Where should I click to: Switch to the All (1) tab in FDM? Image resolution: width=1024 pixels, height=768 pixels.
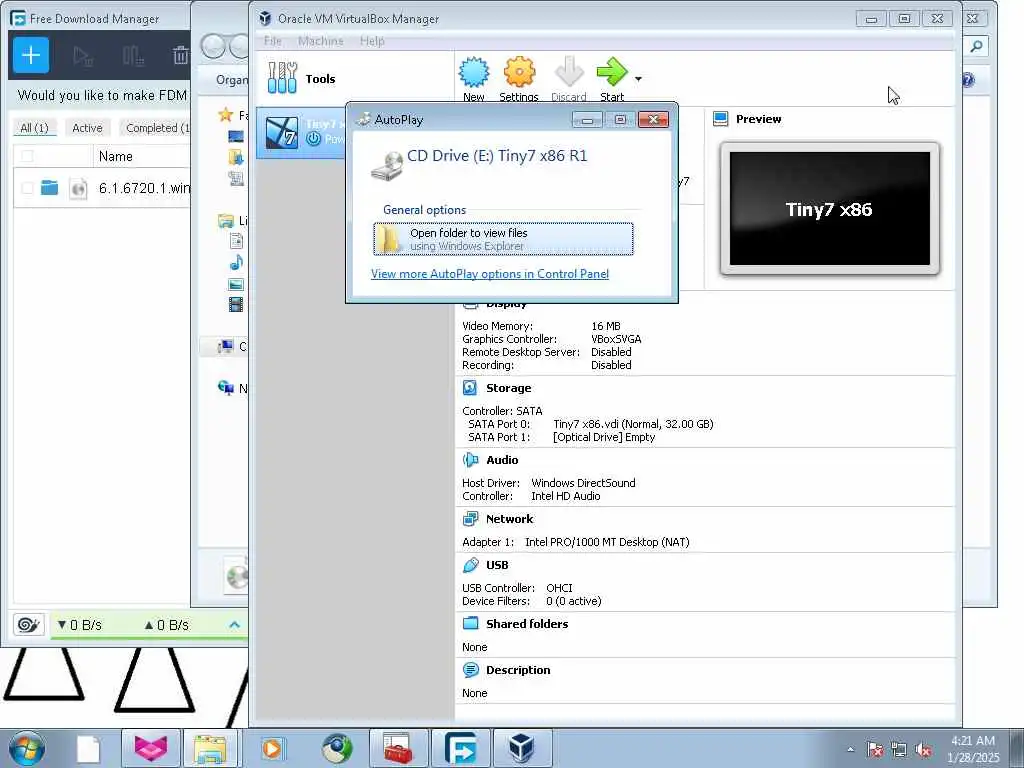pyautogui.click(x=35, y=128)
